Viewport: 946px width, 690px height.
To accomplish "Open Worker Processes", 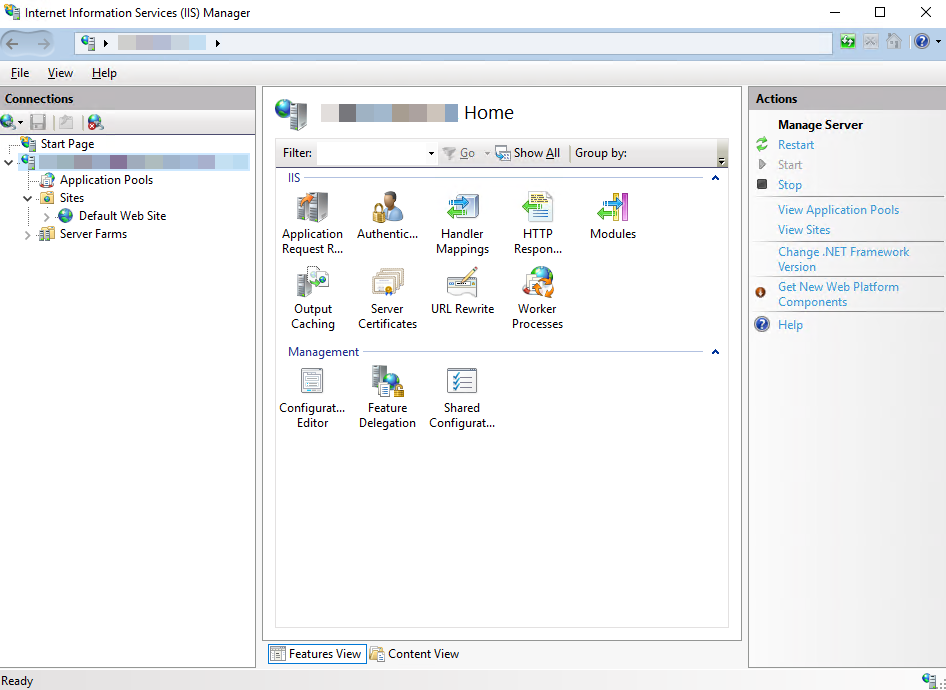I will [537, 297].
